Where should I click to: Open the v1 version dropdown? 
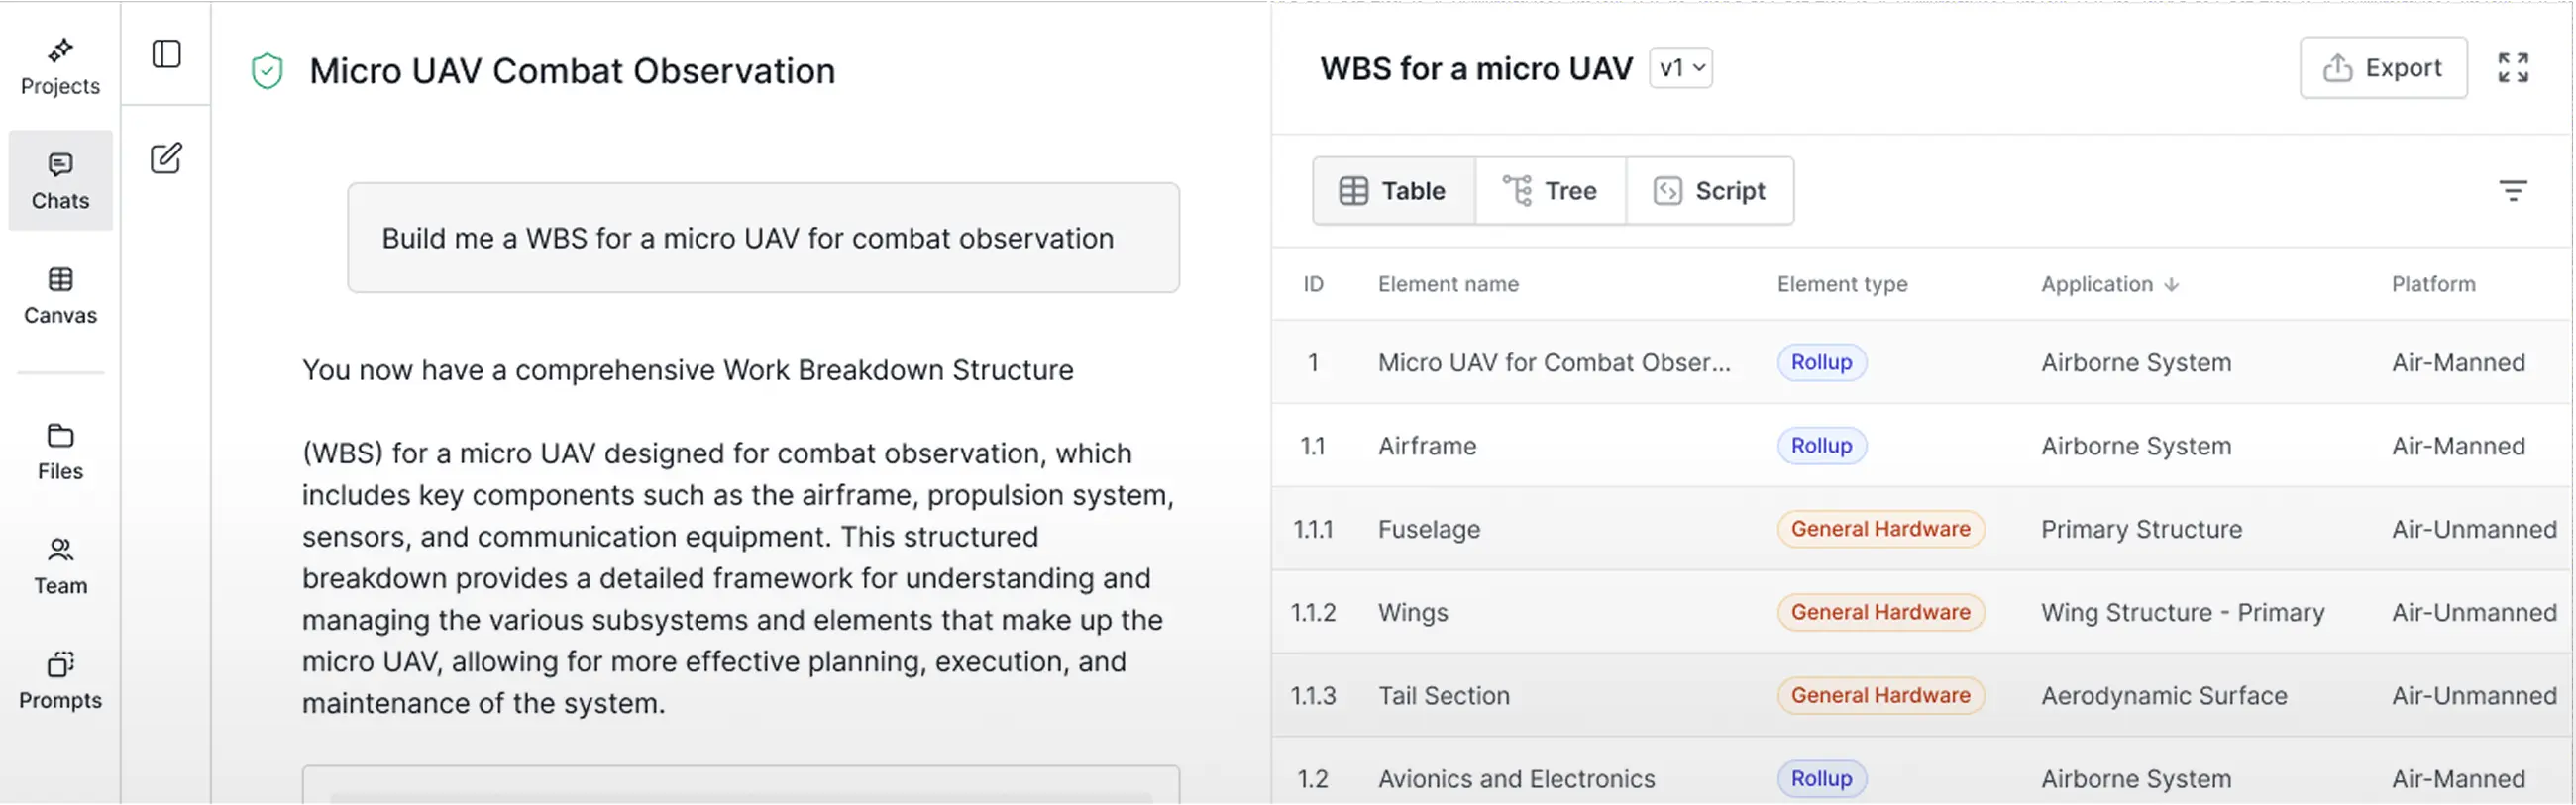(1680, 68)
